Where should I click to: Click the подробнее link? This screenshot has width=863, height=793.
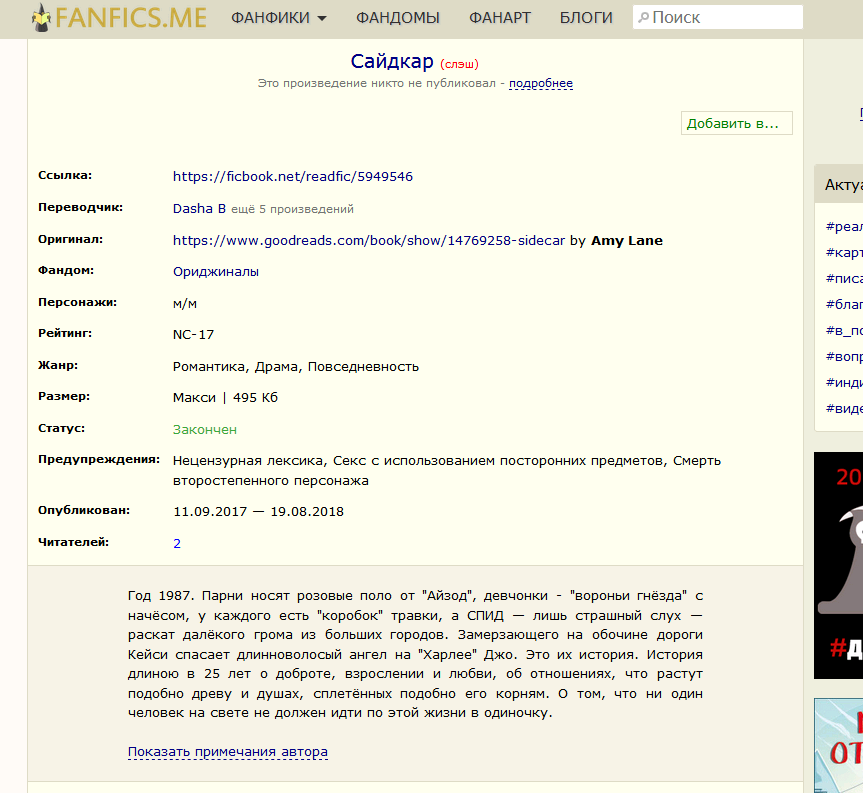540,84
